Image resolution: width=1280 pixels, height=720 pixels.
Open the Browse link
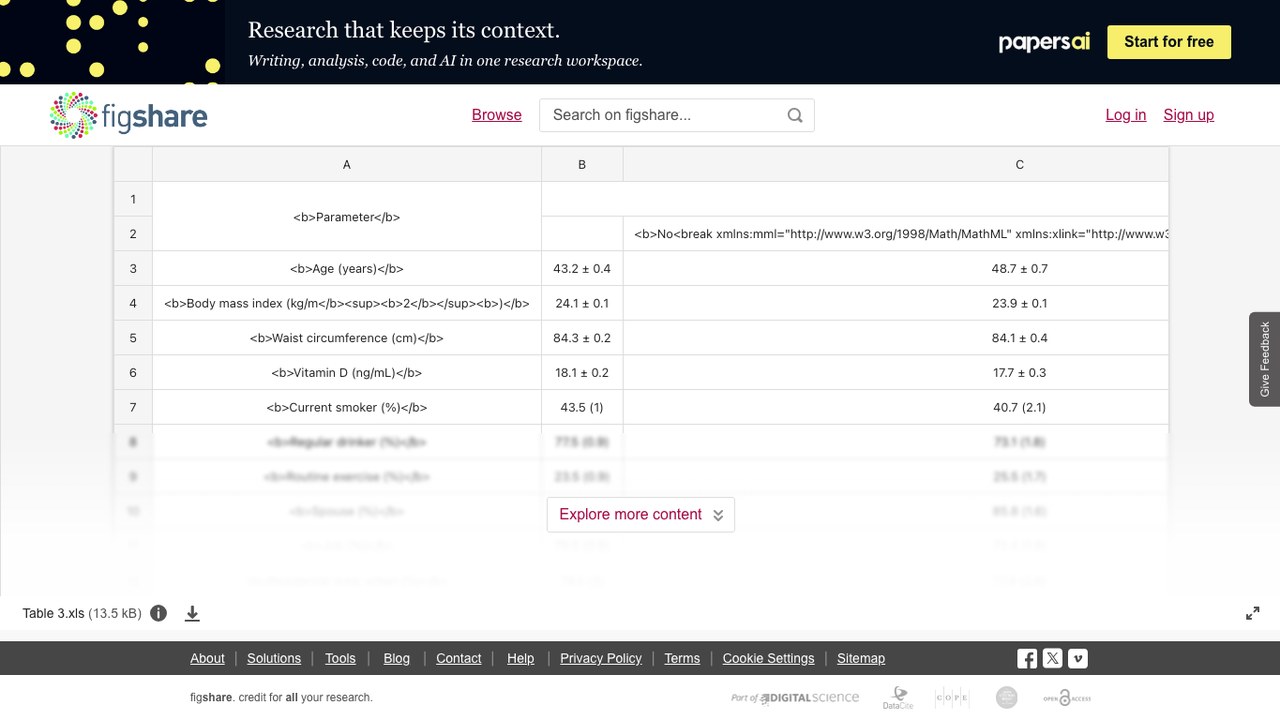tap(497, 115)
